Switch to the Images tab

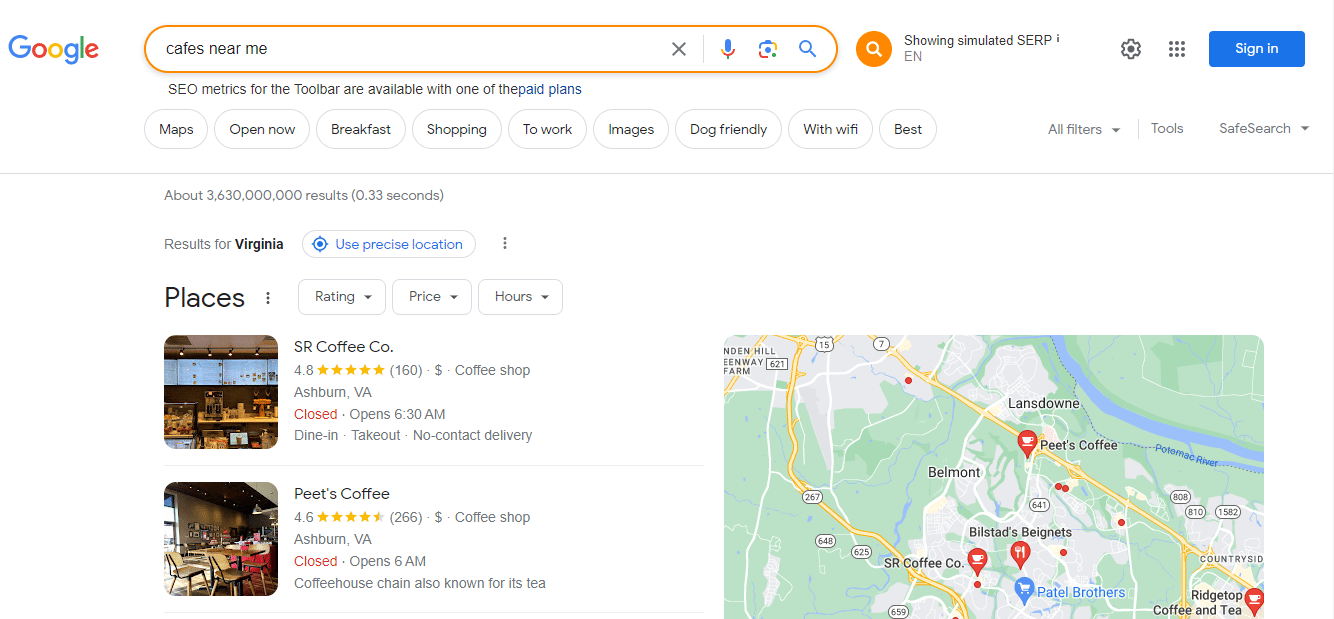click(x=631, y=129)
